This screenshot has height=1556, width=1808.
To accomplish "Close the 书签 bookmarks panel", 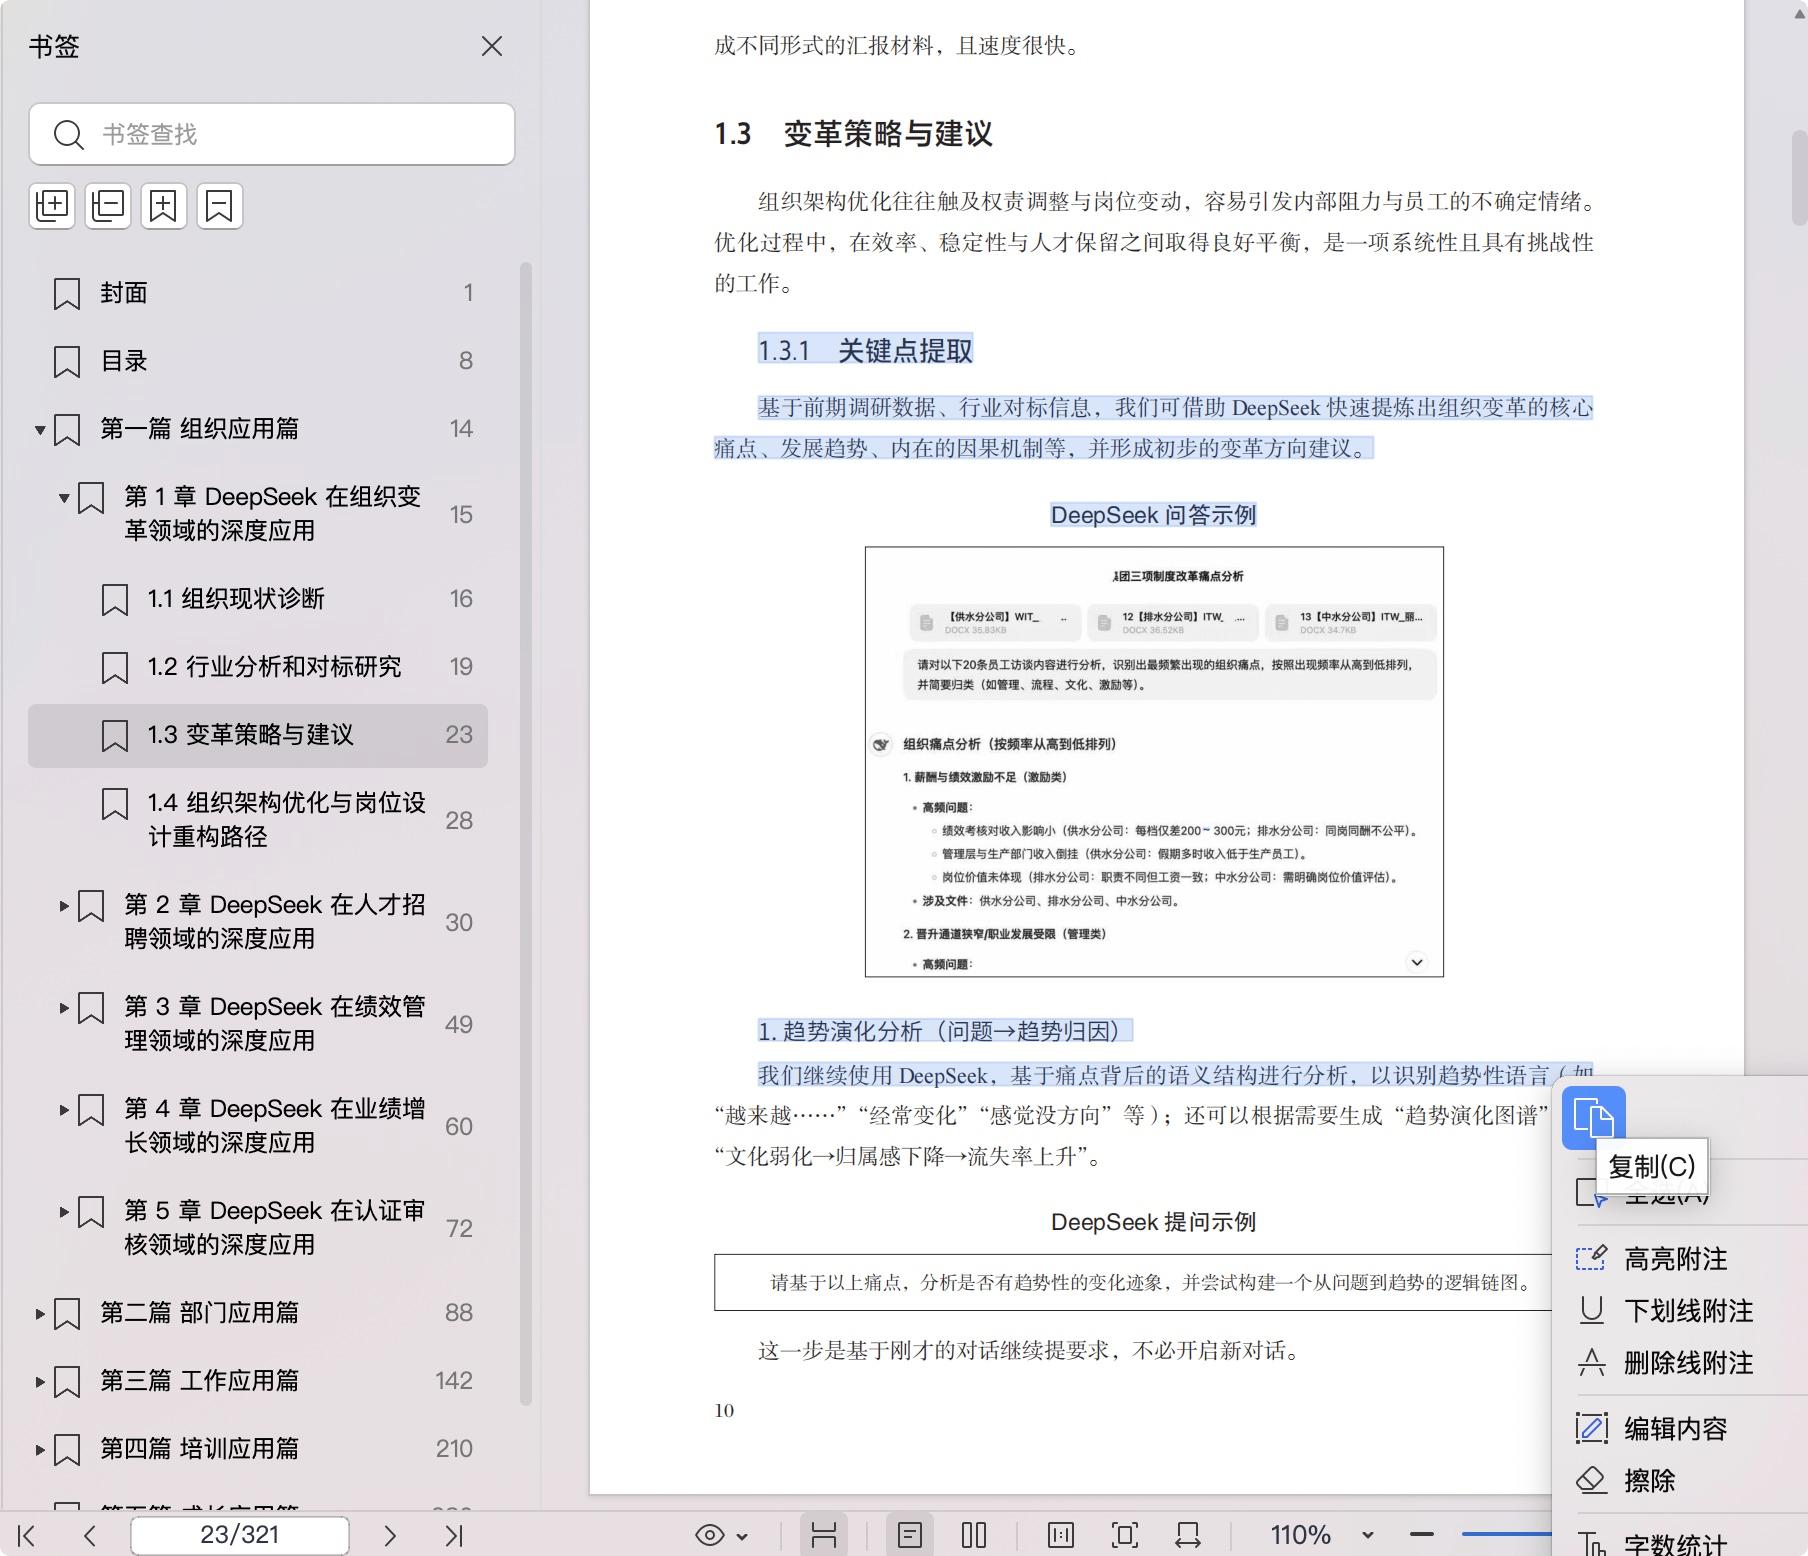I will tap(491, 46).
